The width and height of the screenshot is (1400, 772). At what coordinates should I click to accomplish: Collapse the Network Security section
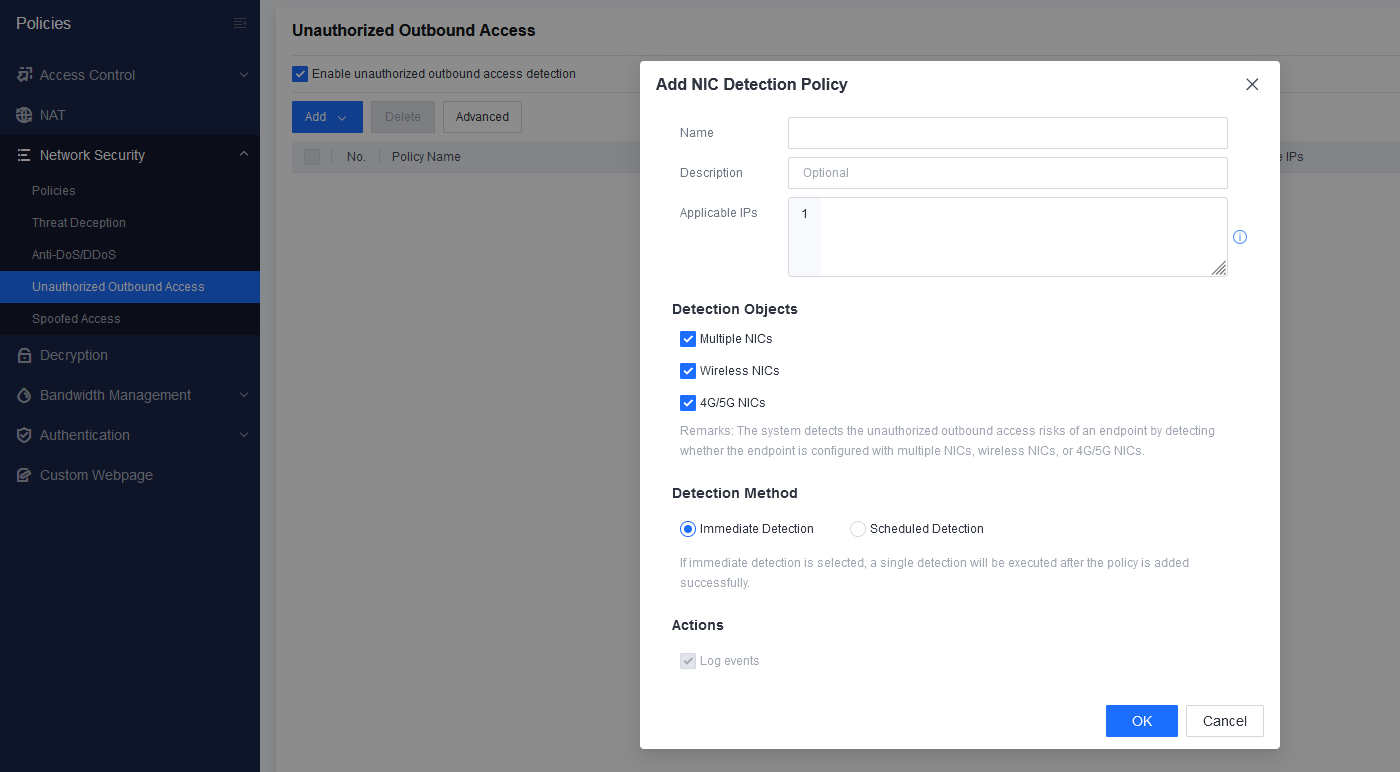244,155
